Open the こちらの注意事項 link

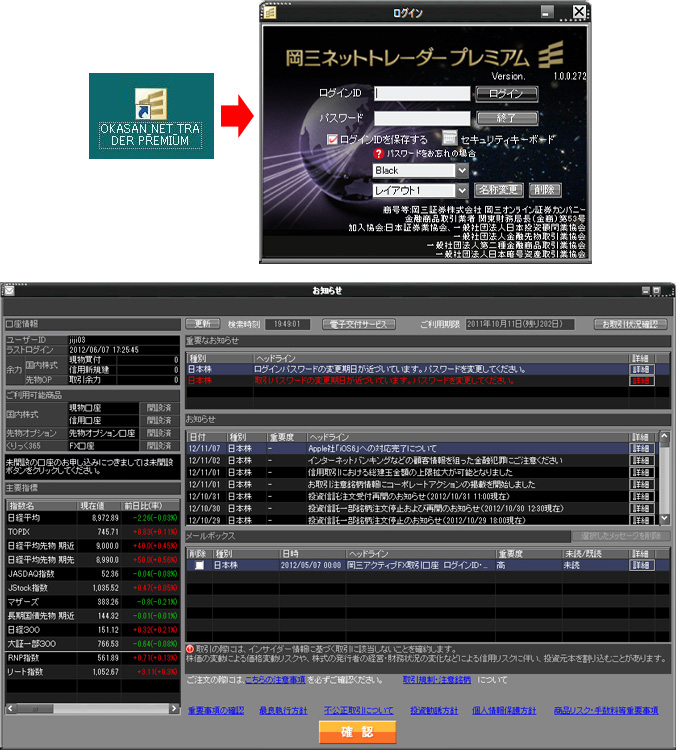[x=275, y=680]
